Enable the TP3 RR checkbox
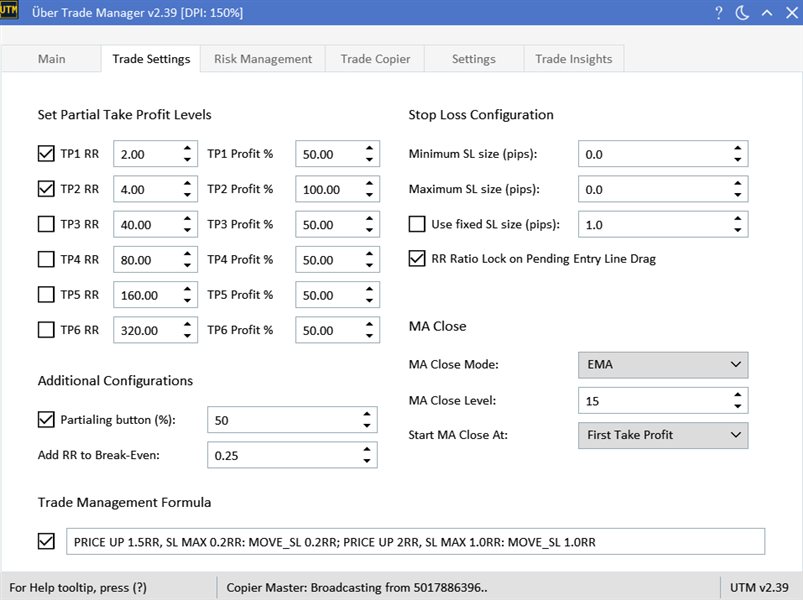Viewport: 803px width, 600px height. [46, 225]
